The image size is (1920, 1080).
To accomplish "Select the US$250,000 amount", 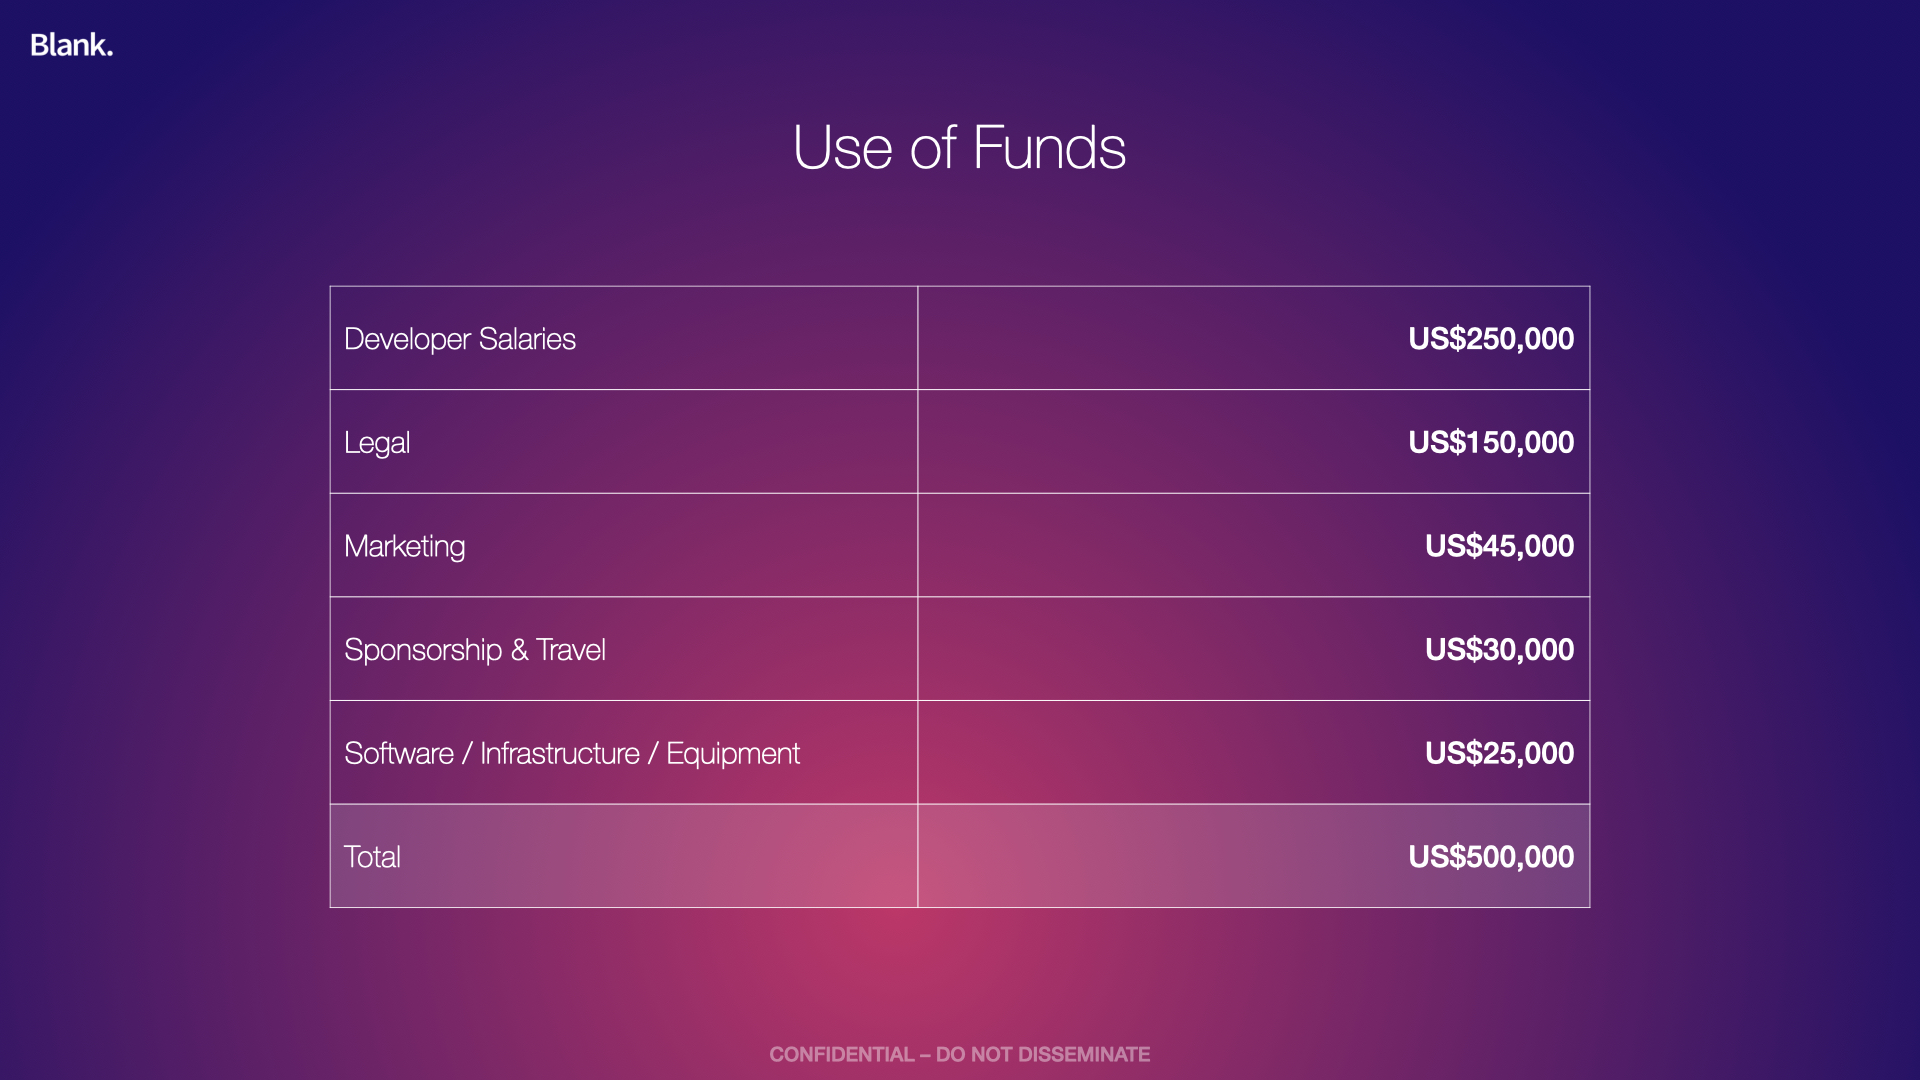I will tap(1490, 339).
